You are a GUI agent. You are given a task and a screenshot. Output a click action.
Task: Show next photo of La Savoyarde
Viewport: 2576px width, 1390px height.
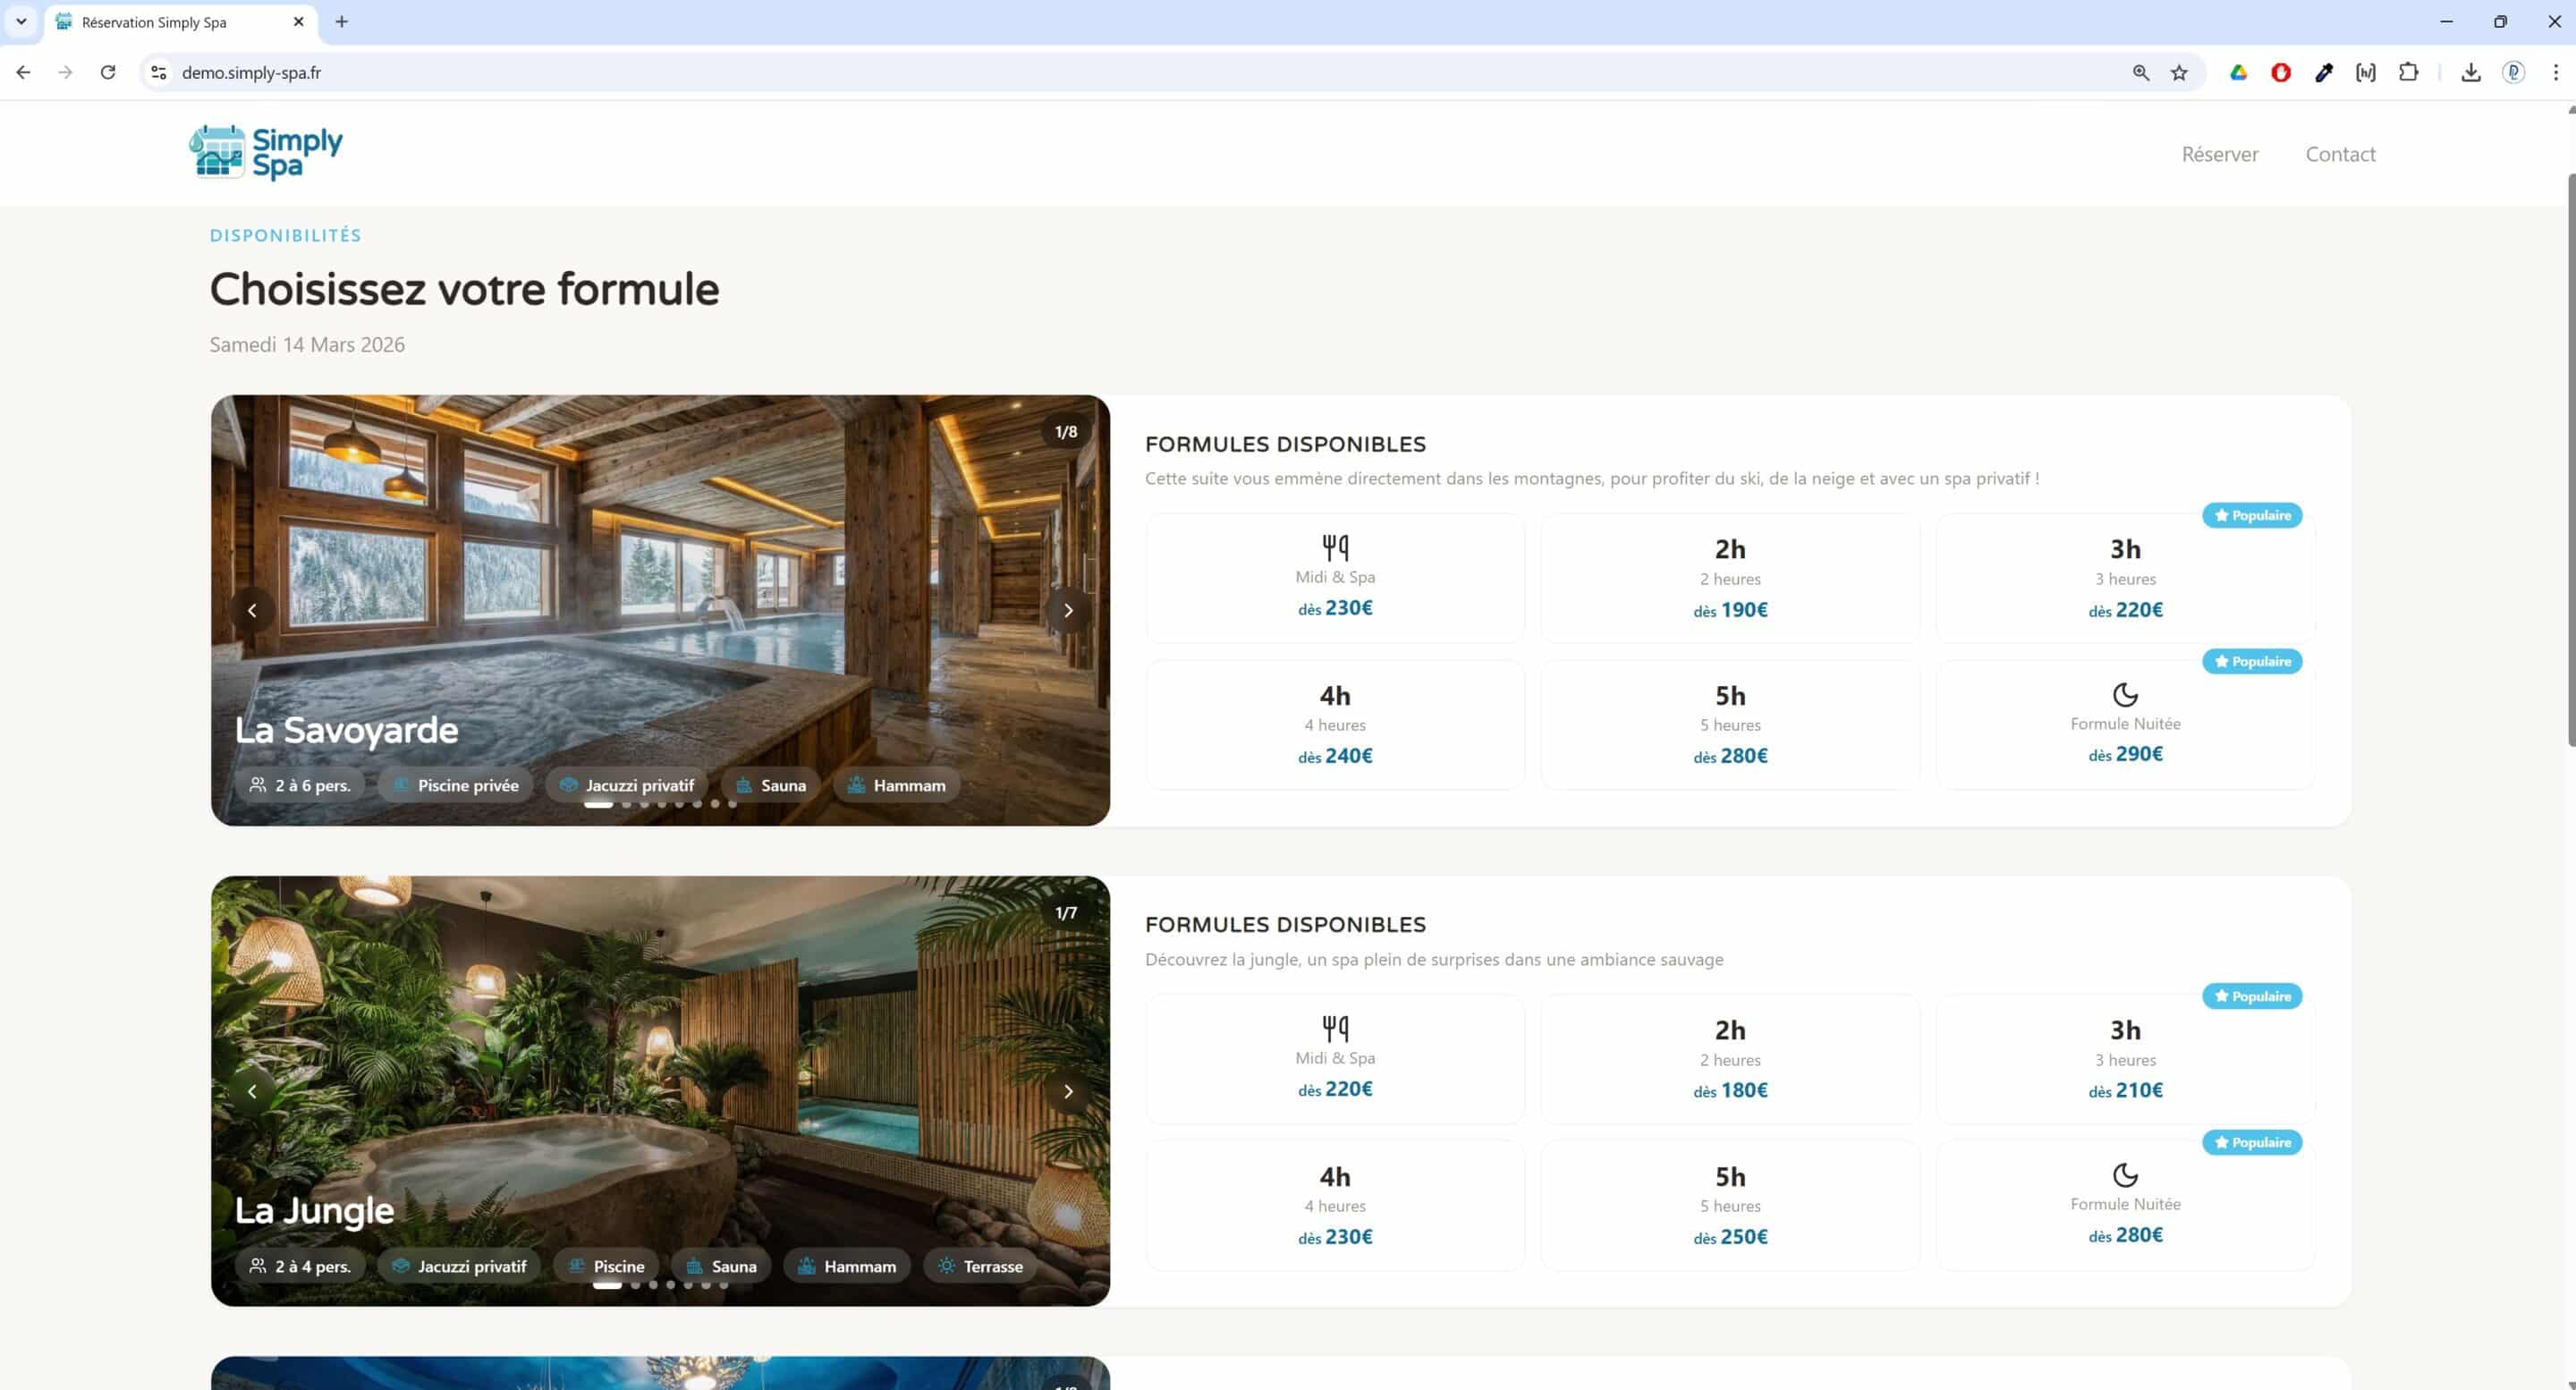(1068, 610)
